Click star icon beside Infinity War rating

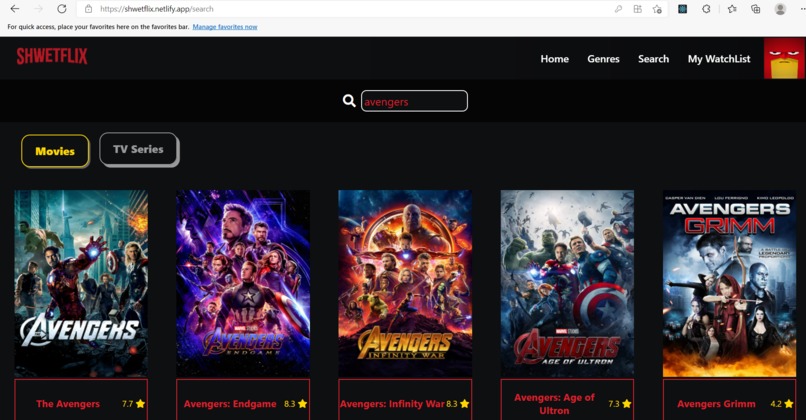coord(465,404)
